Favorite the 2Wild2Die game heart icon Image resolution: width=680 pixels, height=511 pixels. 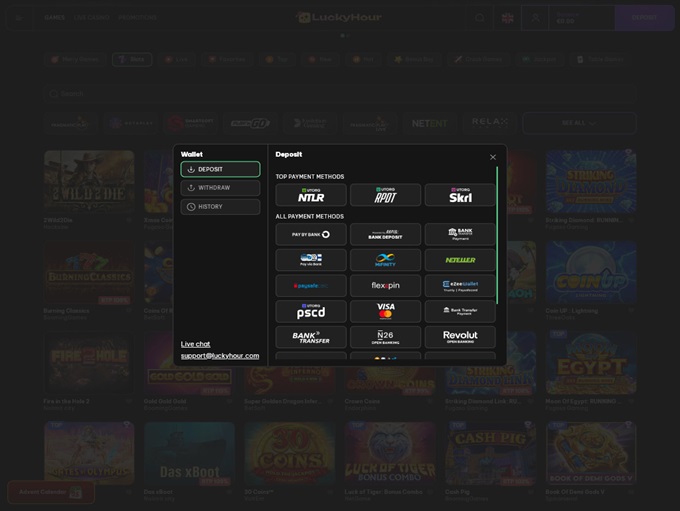pos(129,220)
